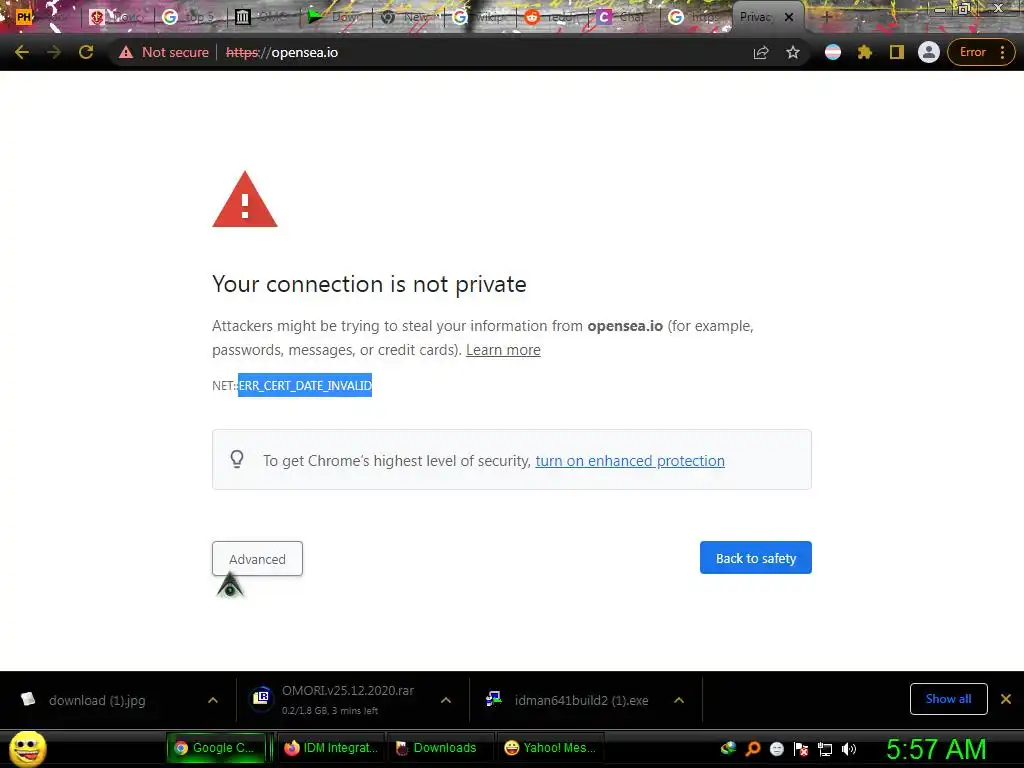Open the Chrome profile avatar
The image size is (1024, 768).
(x=928, y=52)
